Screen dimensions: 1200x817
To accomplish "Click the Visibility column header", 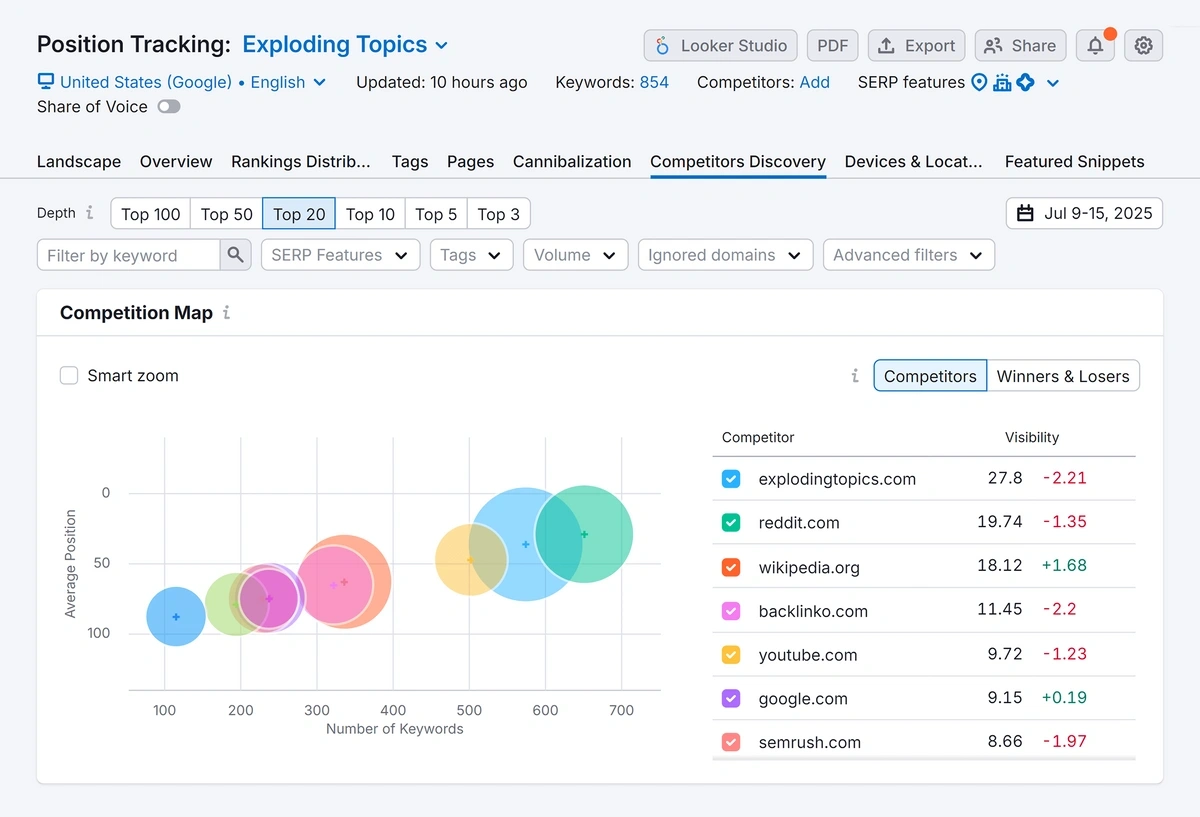I will pyautogui.click(x=1032, y=437).
